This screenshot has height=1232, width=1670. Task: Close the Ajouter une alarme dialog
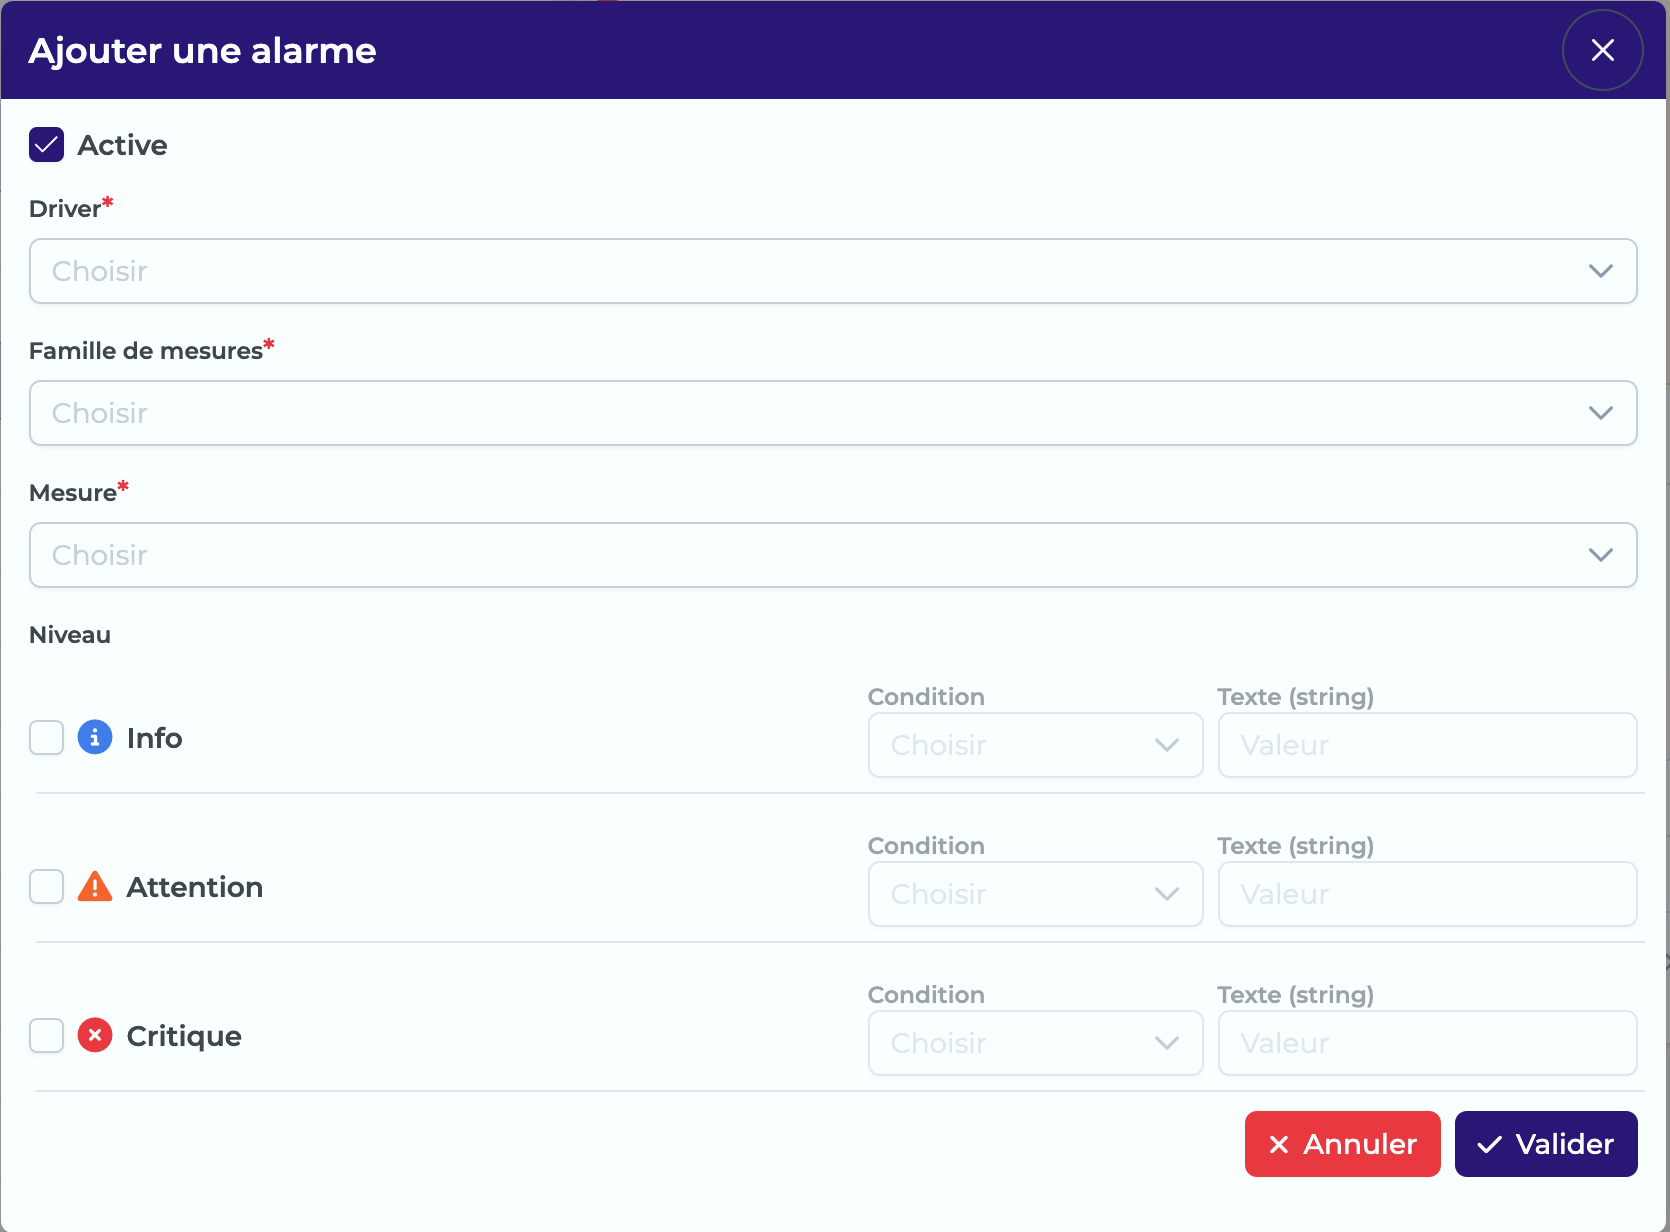1602,50
